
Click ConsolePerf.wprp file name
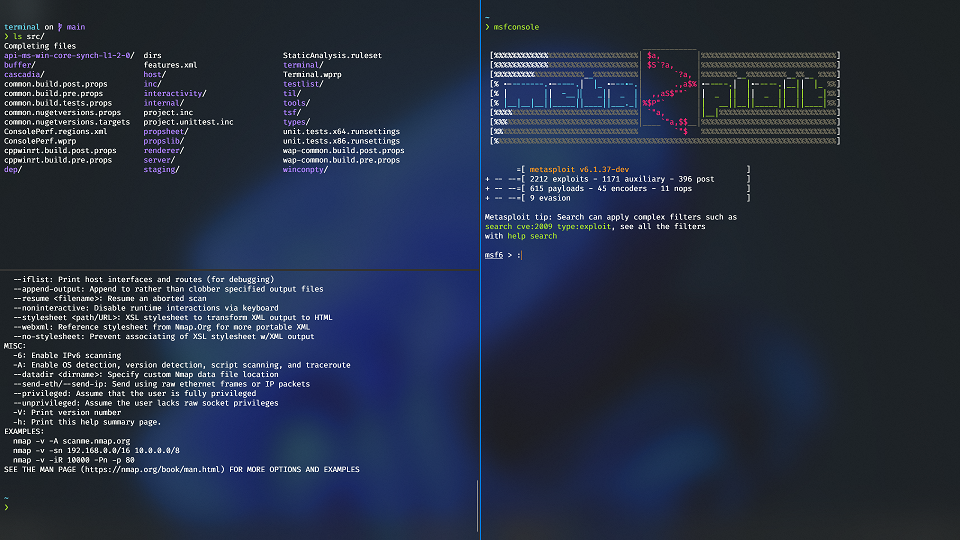[40, 141]
